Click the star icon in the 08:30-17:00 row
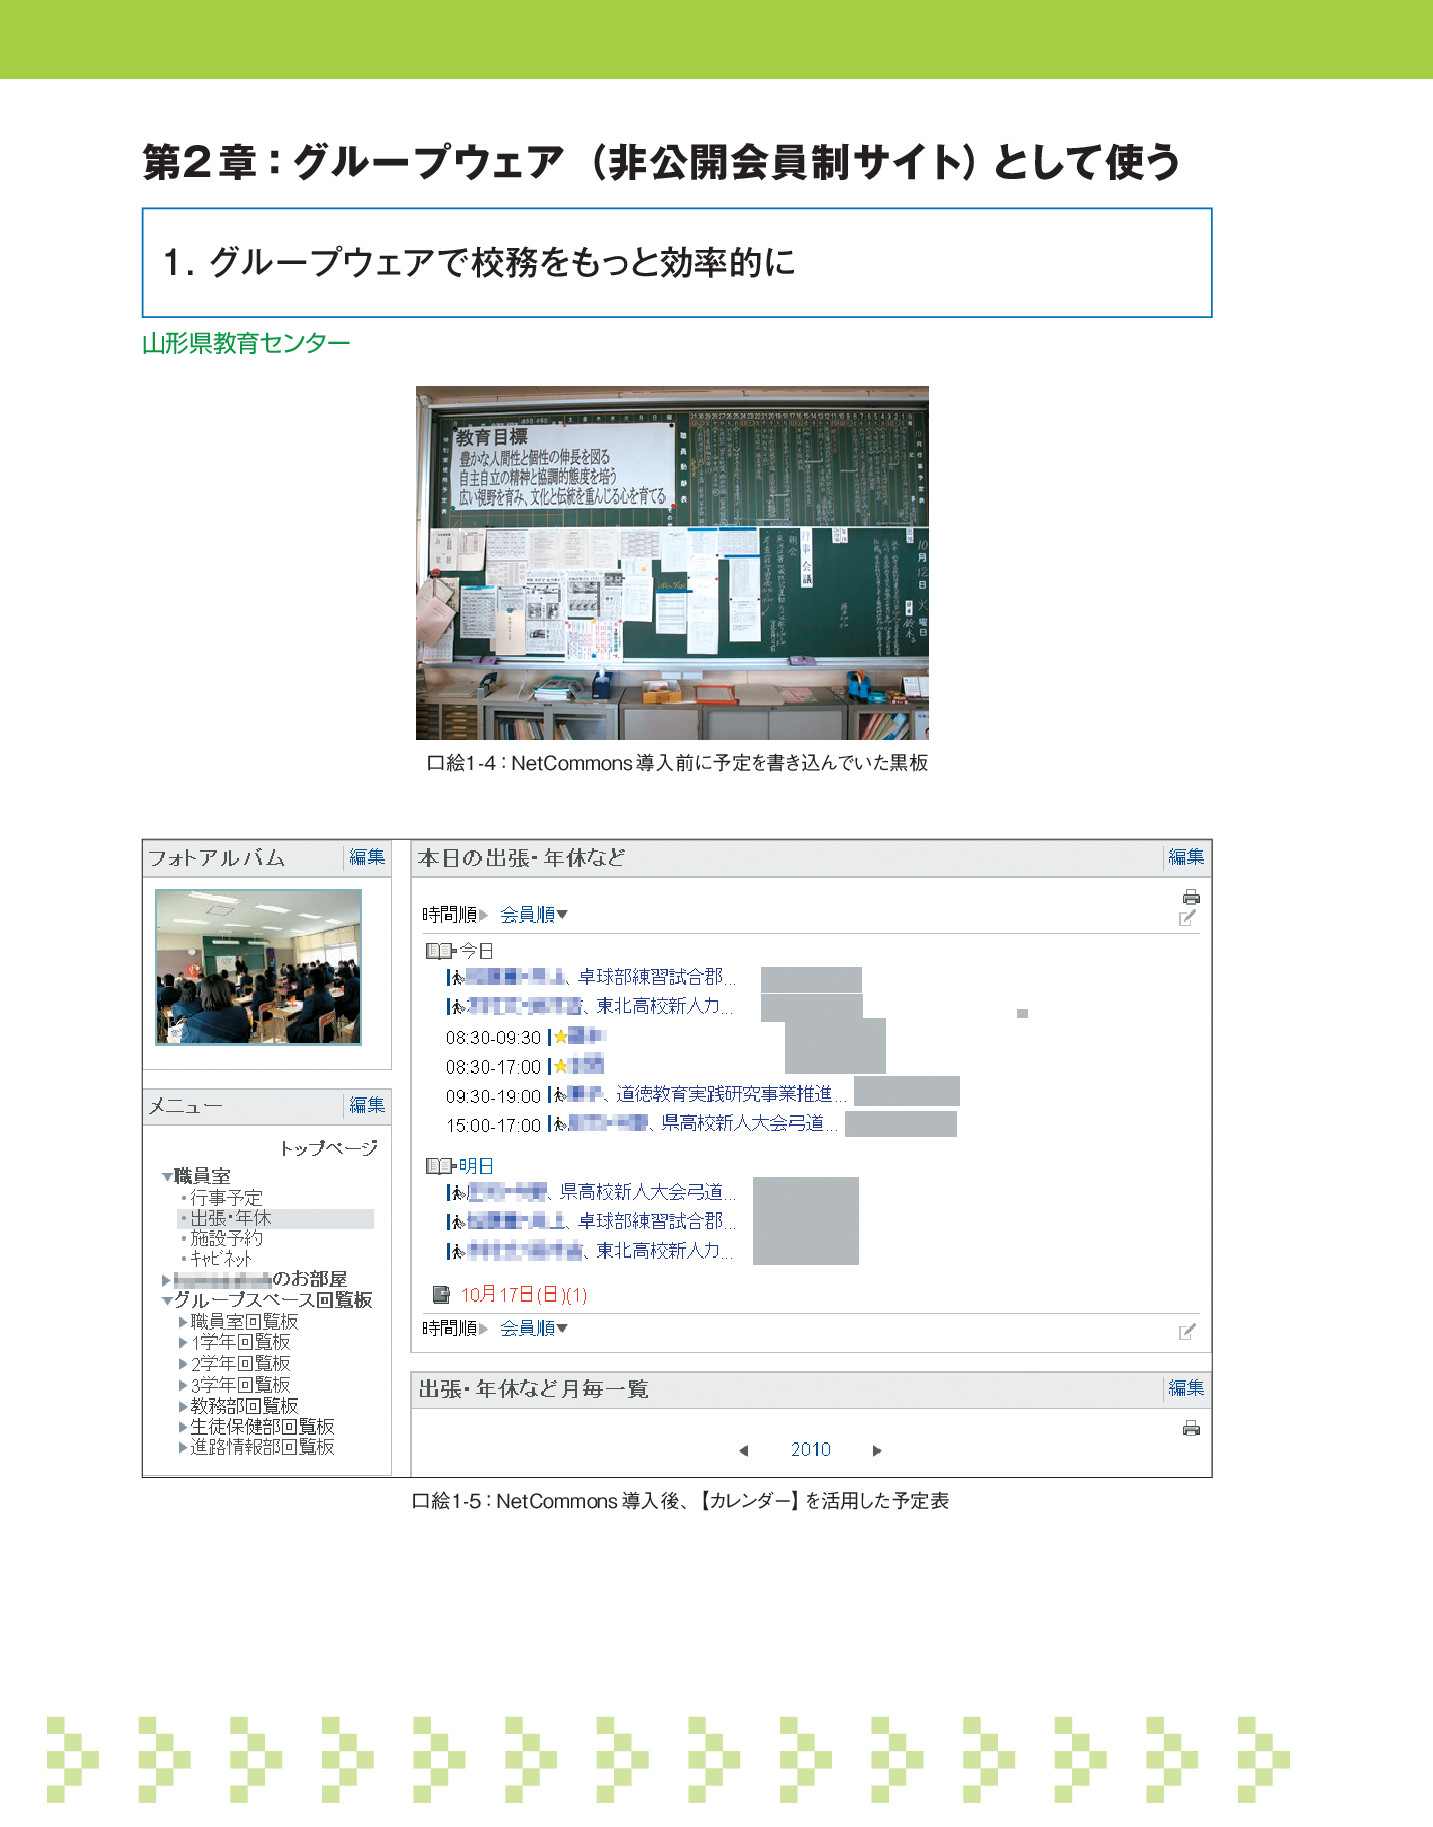 [x=561, y=1066]
